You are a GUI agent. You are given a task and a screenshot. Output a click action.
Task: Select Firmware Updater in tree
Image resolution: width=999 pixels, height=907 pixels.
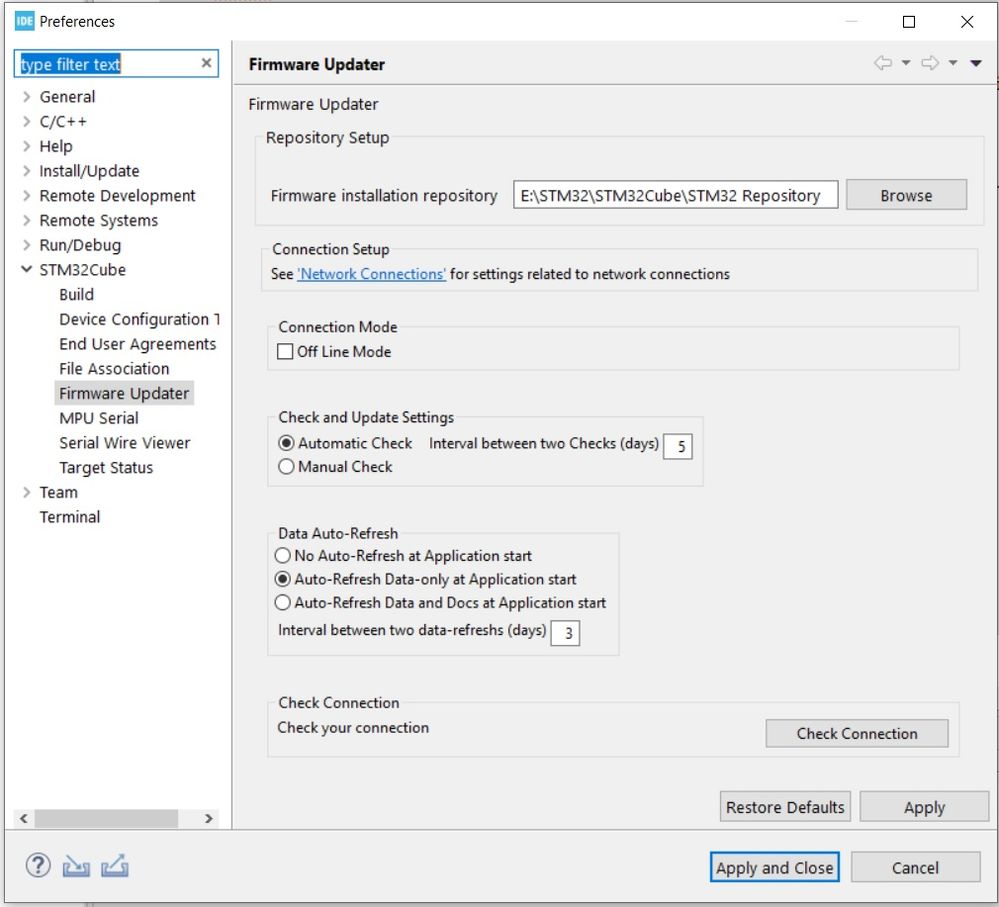pos(124,394)
